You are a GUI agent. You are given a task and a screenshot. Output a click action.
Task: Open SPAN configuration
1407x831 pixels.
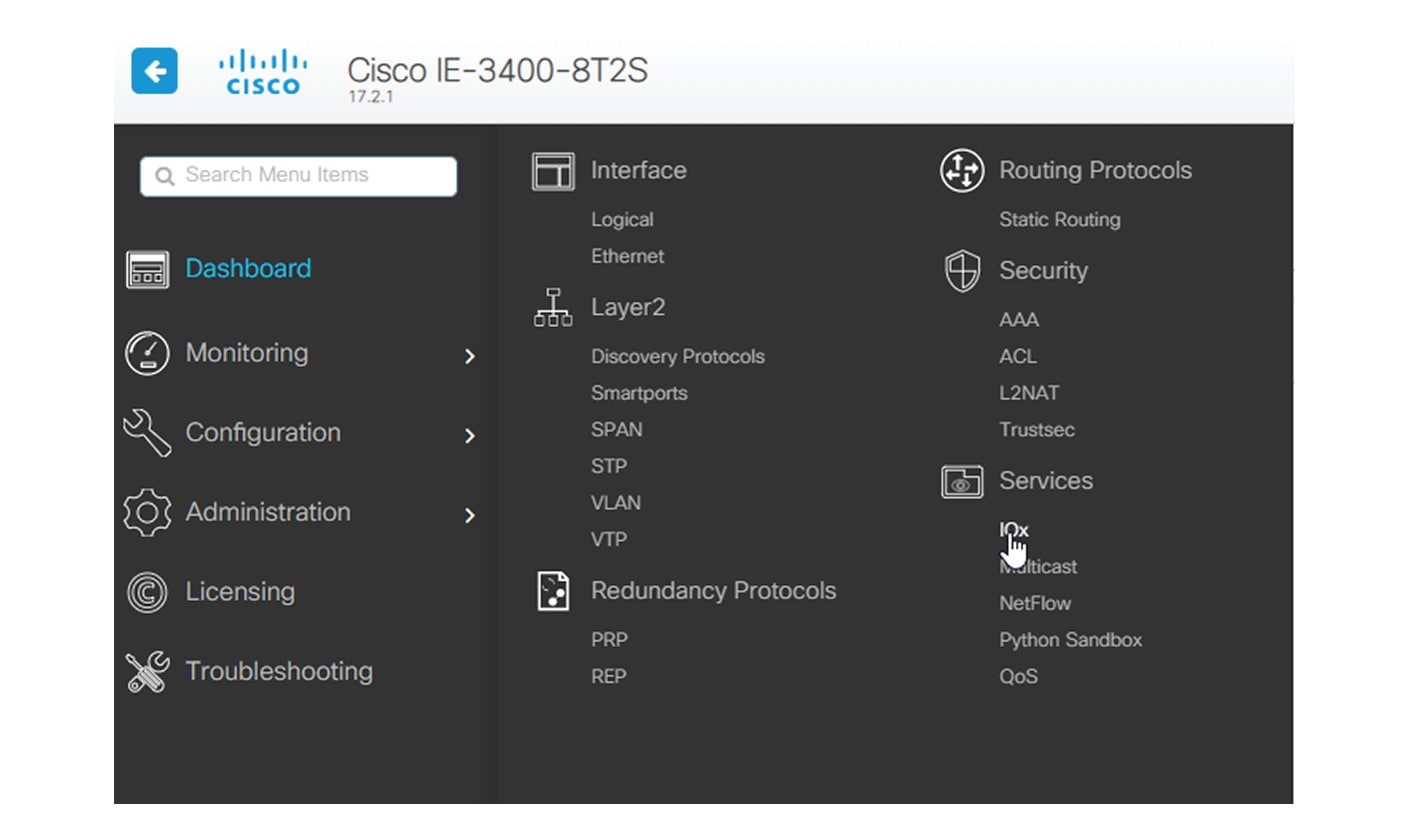pyautogui.click(x=617, y=429)
